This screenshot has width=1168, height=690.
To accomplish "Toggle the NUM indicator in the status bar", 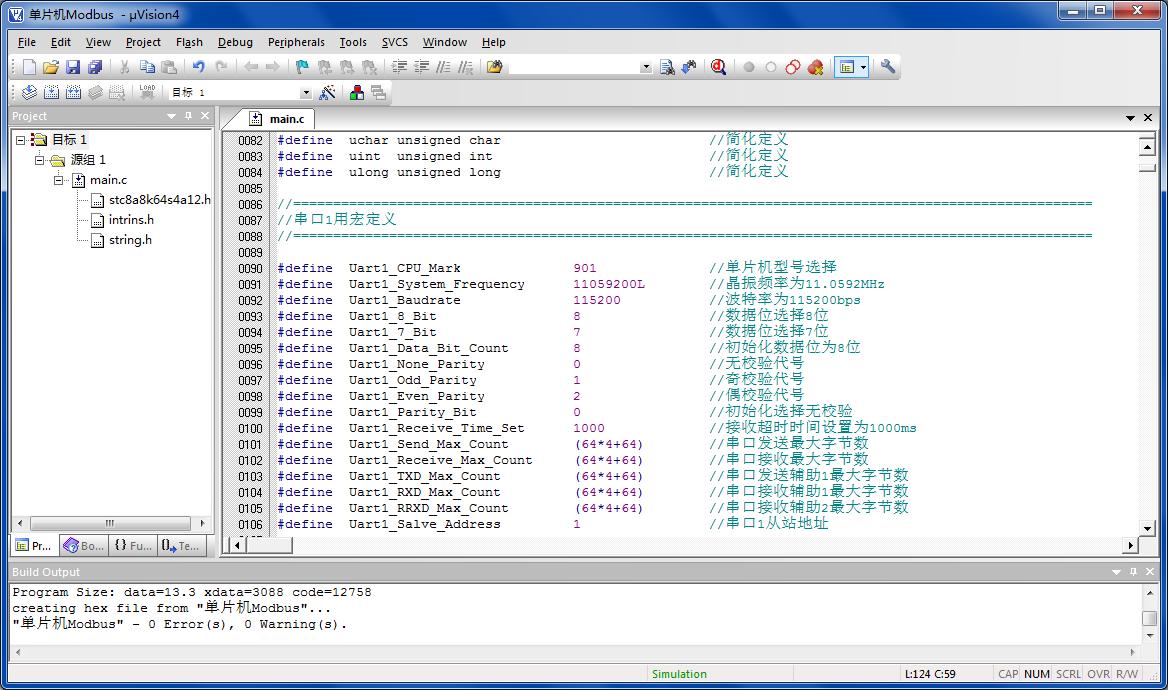I will tap(1036, 674).
